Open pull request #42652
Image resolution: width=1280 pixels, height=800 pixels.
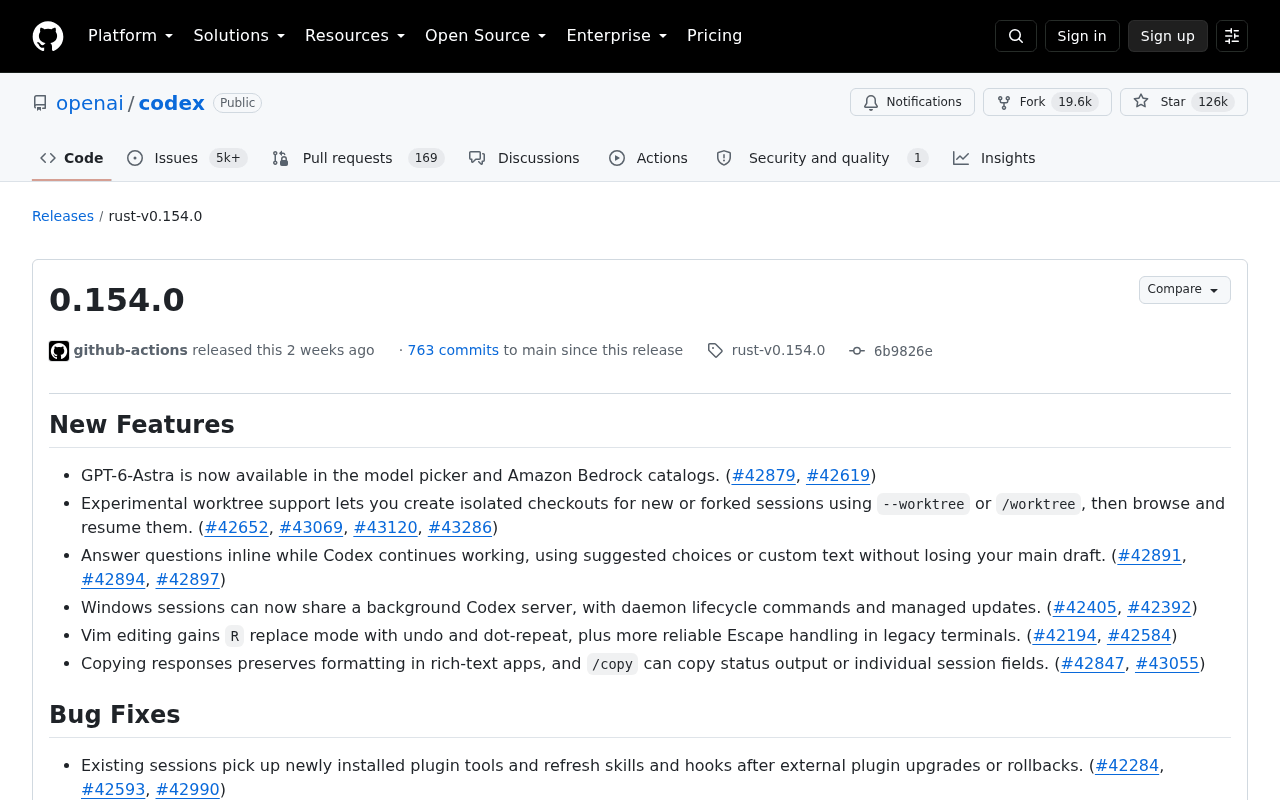[237, 527]
